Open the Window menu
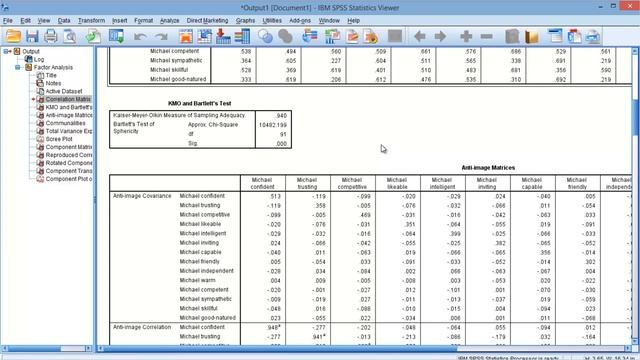Screen dimensions: 640x360 [x=329, y=20]
